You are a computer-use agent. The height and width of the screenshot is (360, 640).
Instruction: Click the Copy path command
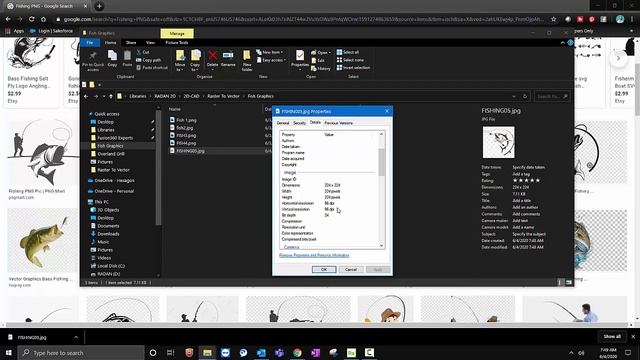pyautogui.click(x=149, y=60)
